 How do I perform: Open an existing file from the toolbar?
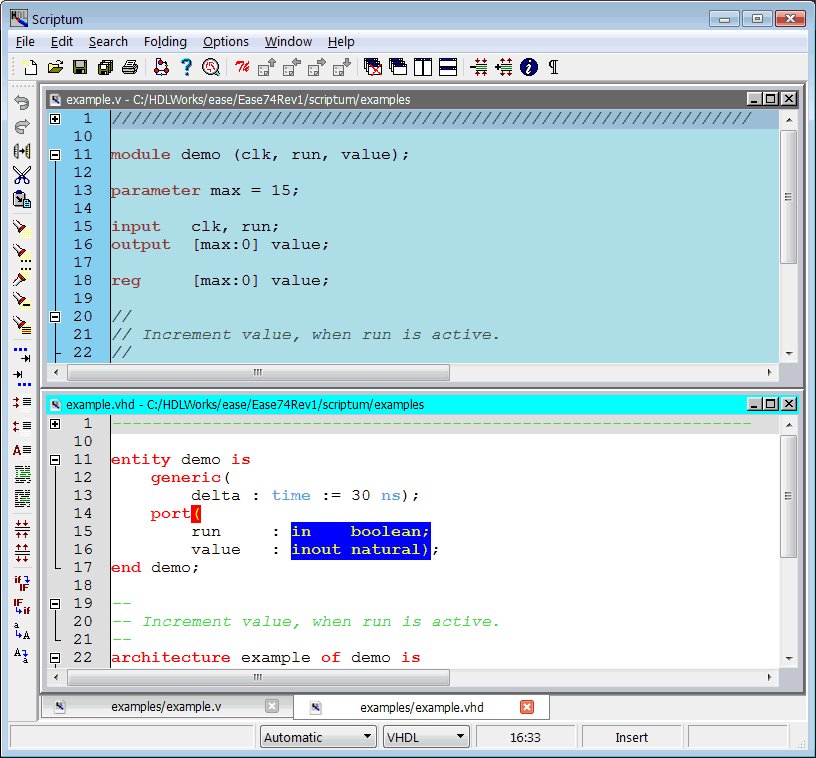[55, 67]
